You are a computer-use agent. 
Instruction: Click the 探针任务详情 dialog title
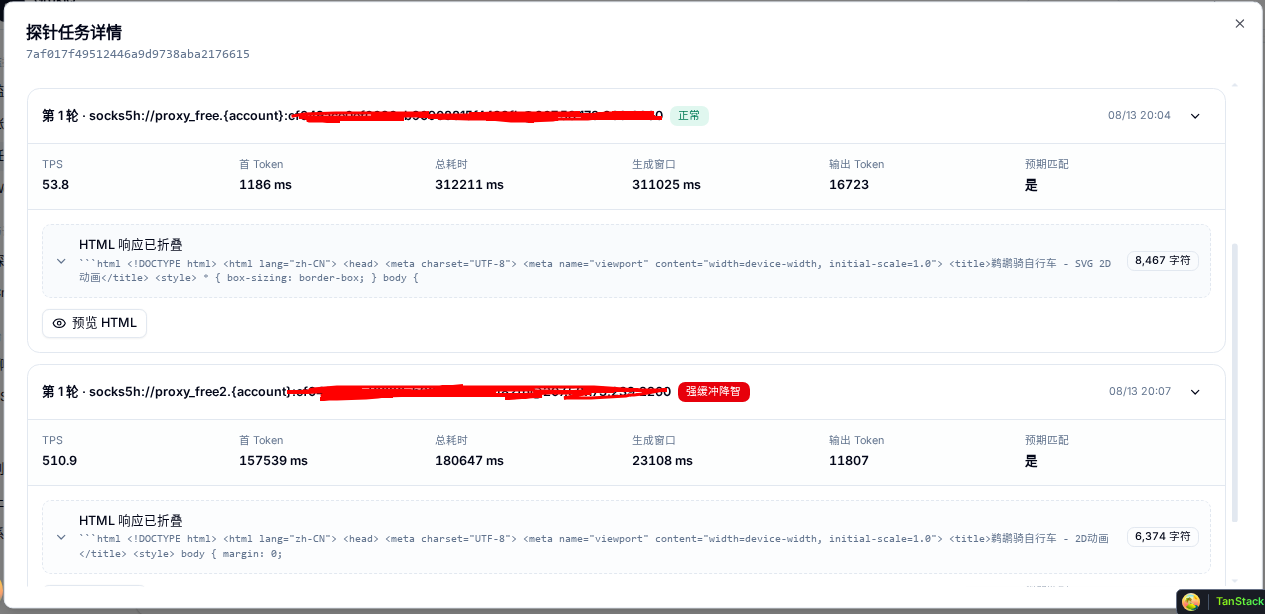(74, 32)
